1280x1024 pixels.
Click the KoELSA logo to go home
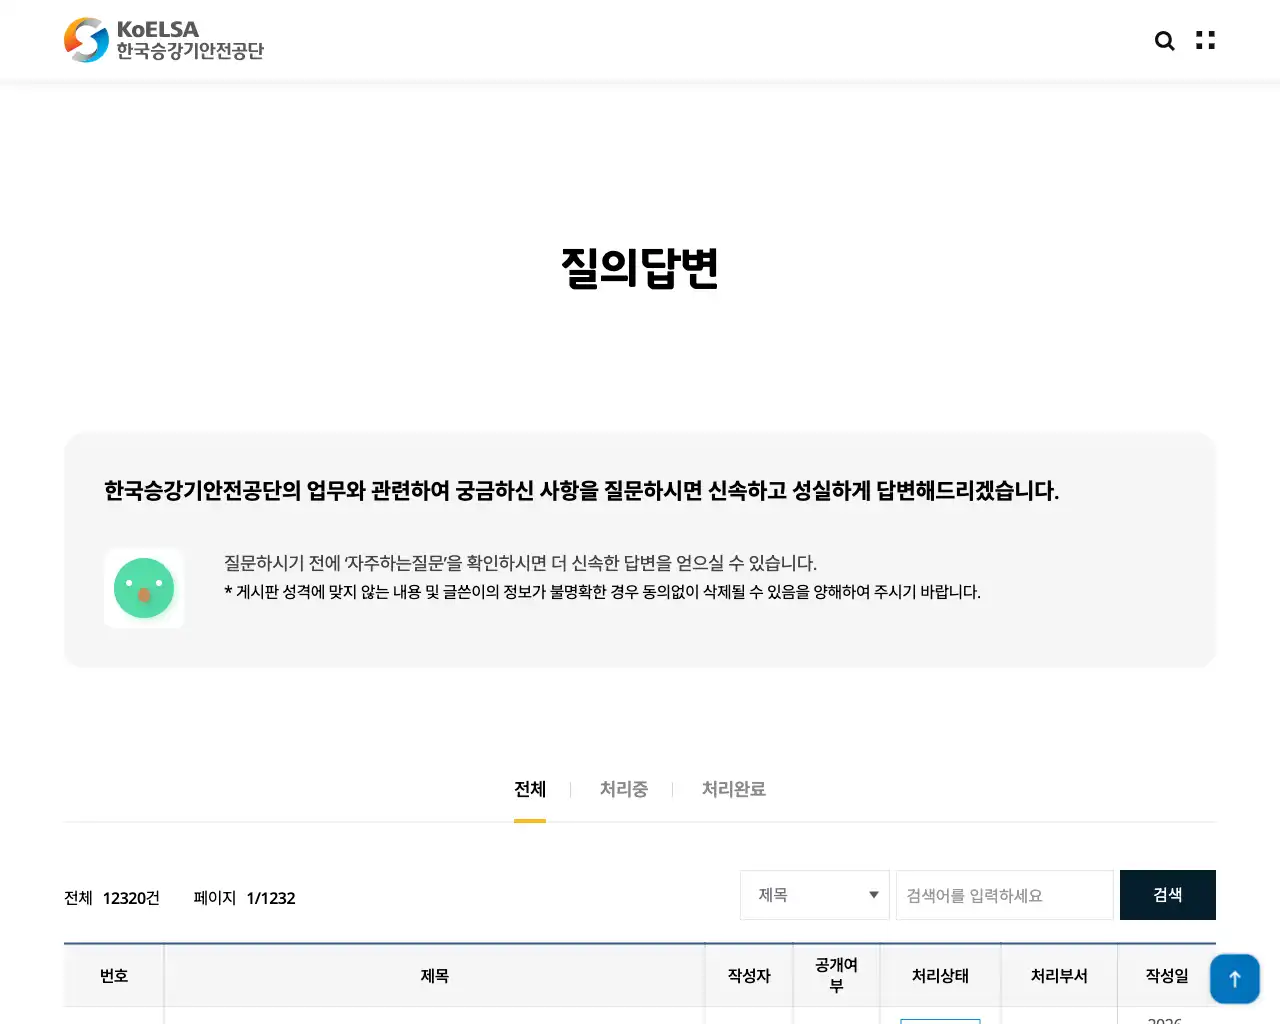[x=163, y=40]
